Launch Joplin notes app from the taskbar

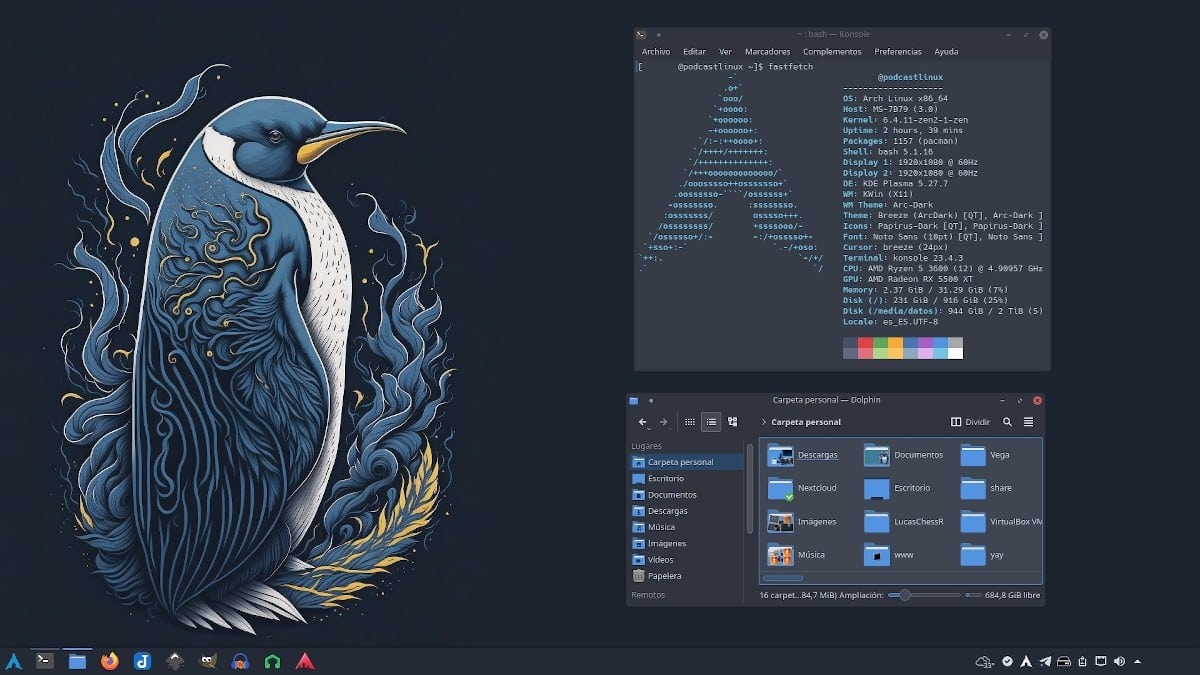tap(143, 661)
